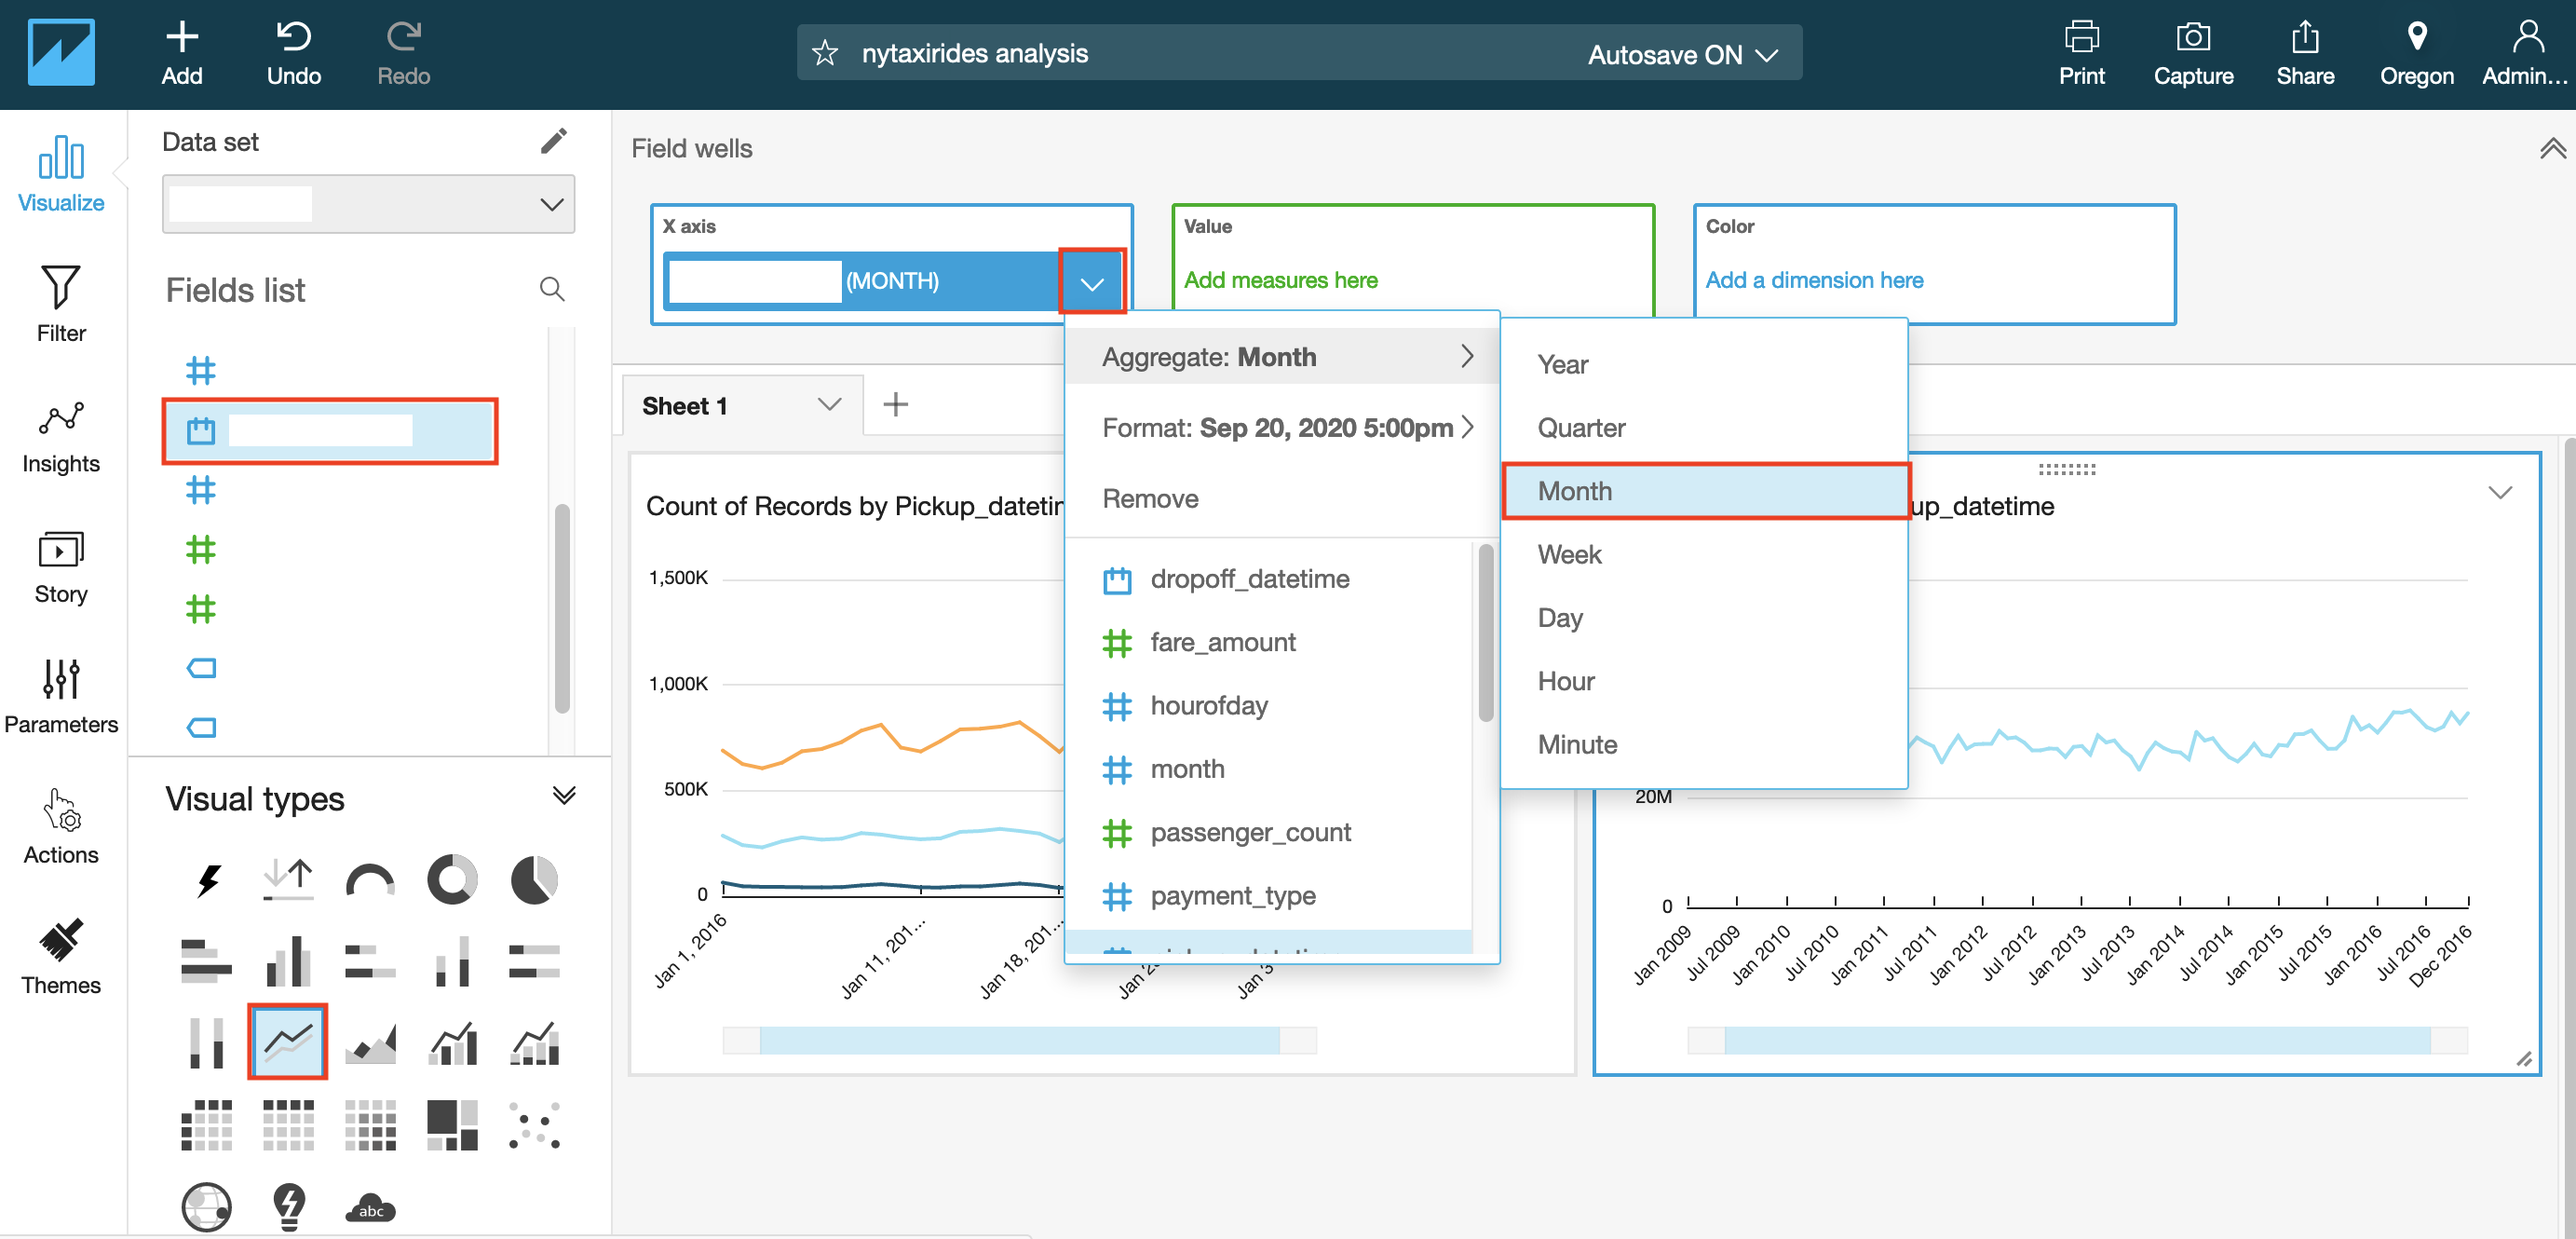Image resolution: width=2576 pixels, height=1239 pixels.
Task: Click the Capture camera icon
Action: pyautogui.click(x=2192, y=37)
